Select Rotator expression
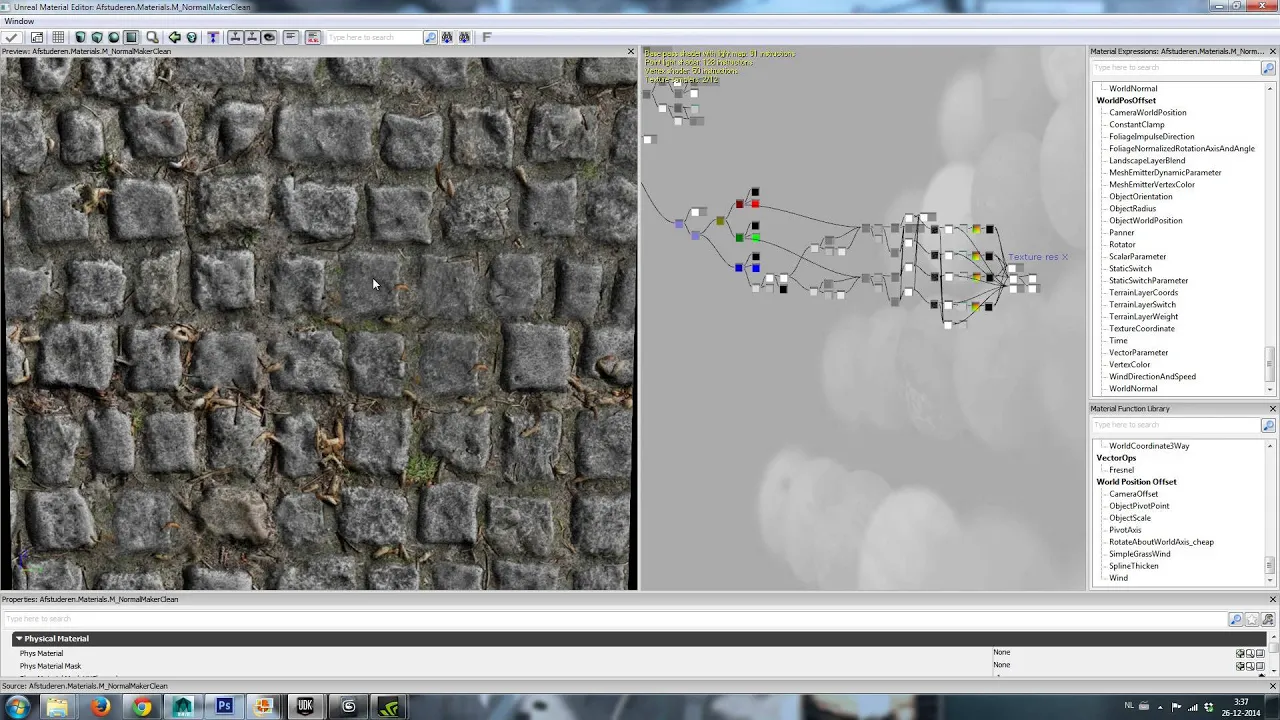This screenshot has width=1280, height=720. [x=1122, y=244]
